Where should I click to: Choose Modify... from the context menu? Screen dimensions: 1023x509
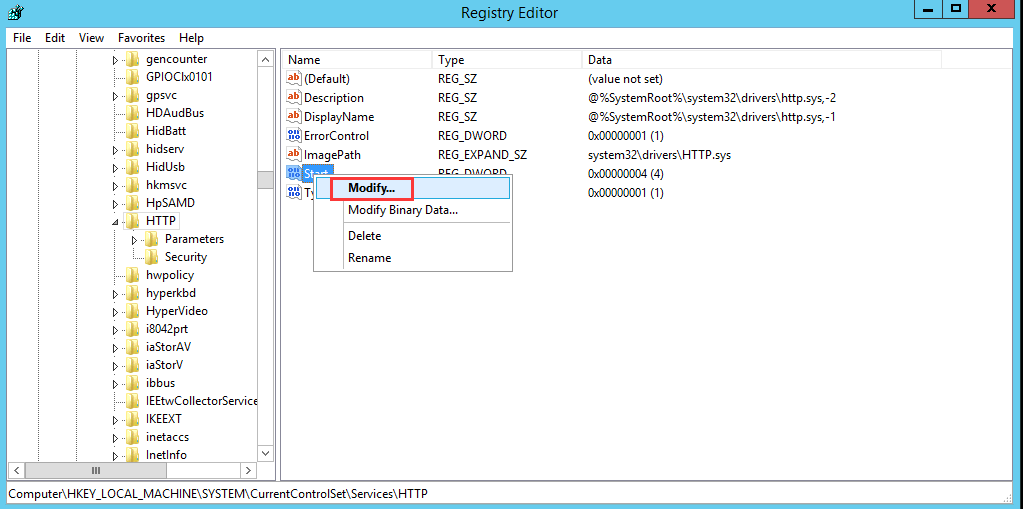coord(412,189)
